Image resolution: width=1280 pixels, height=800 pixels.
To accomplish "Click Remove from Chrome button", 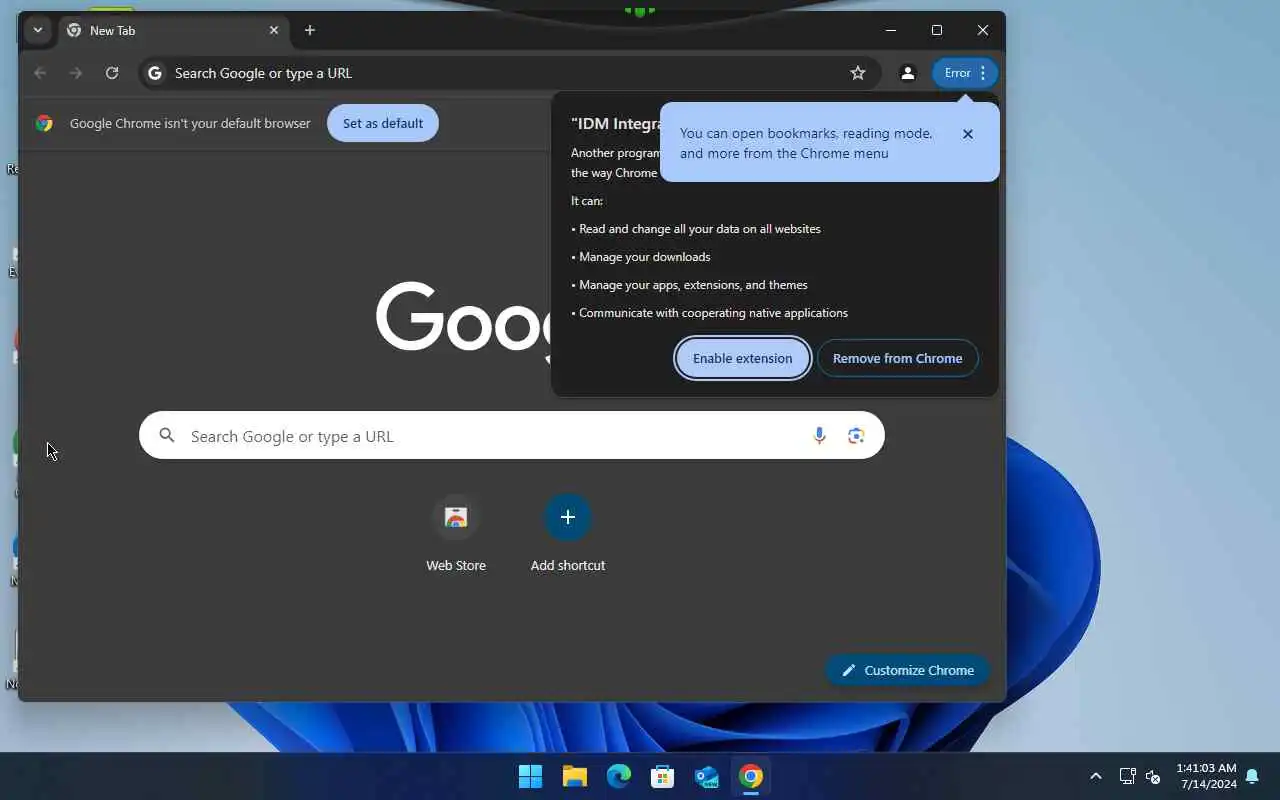I will pos(898,358).
